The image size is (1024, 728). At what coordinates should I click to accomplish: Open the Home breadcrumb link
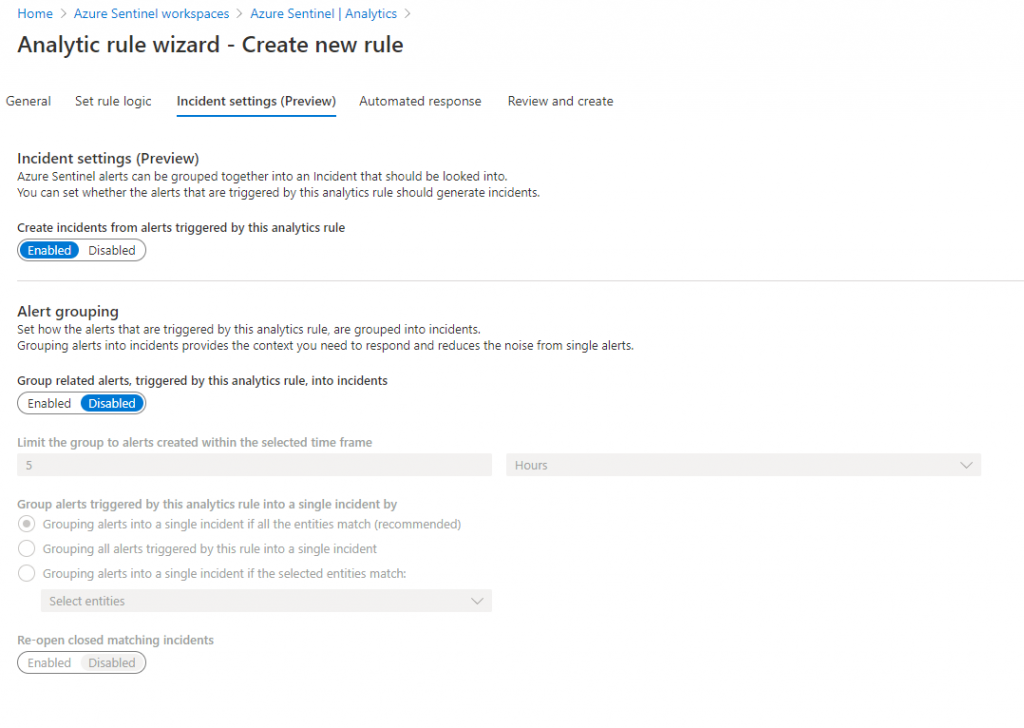[x=35, y=13]
